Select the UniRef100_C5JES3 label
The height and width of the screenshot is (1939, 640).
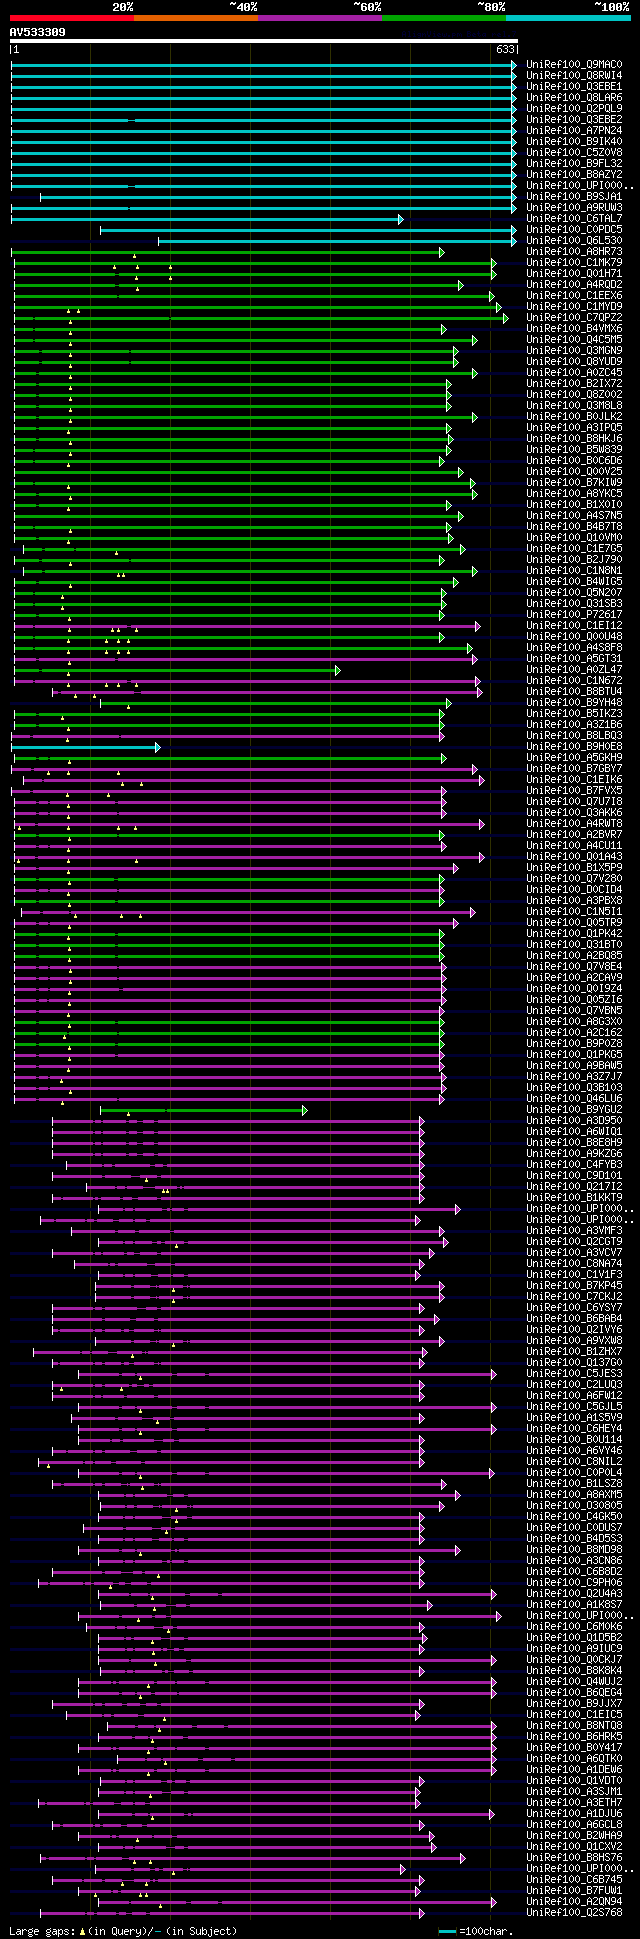tap(574, 1374)
